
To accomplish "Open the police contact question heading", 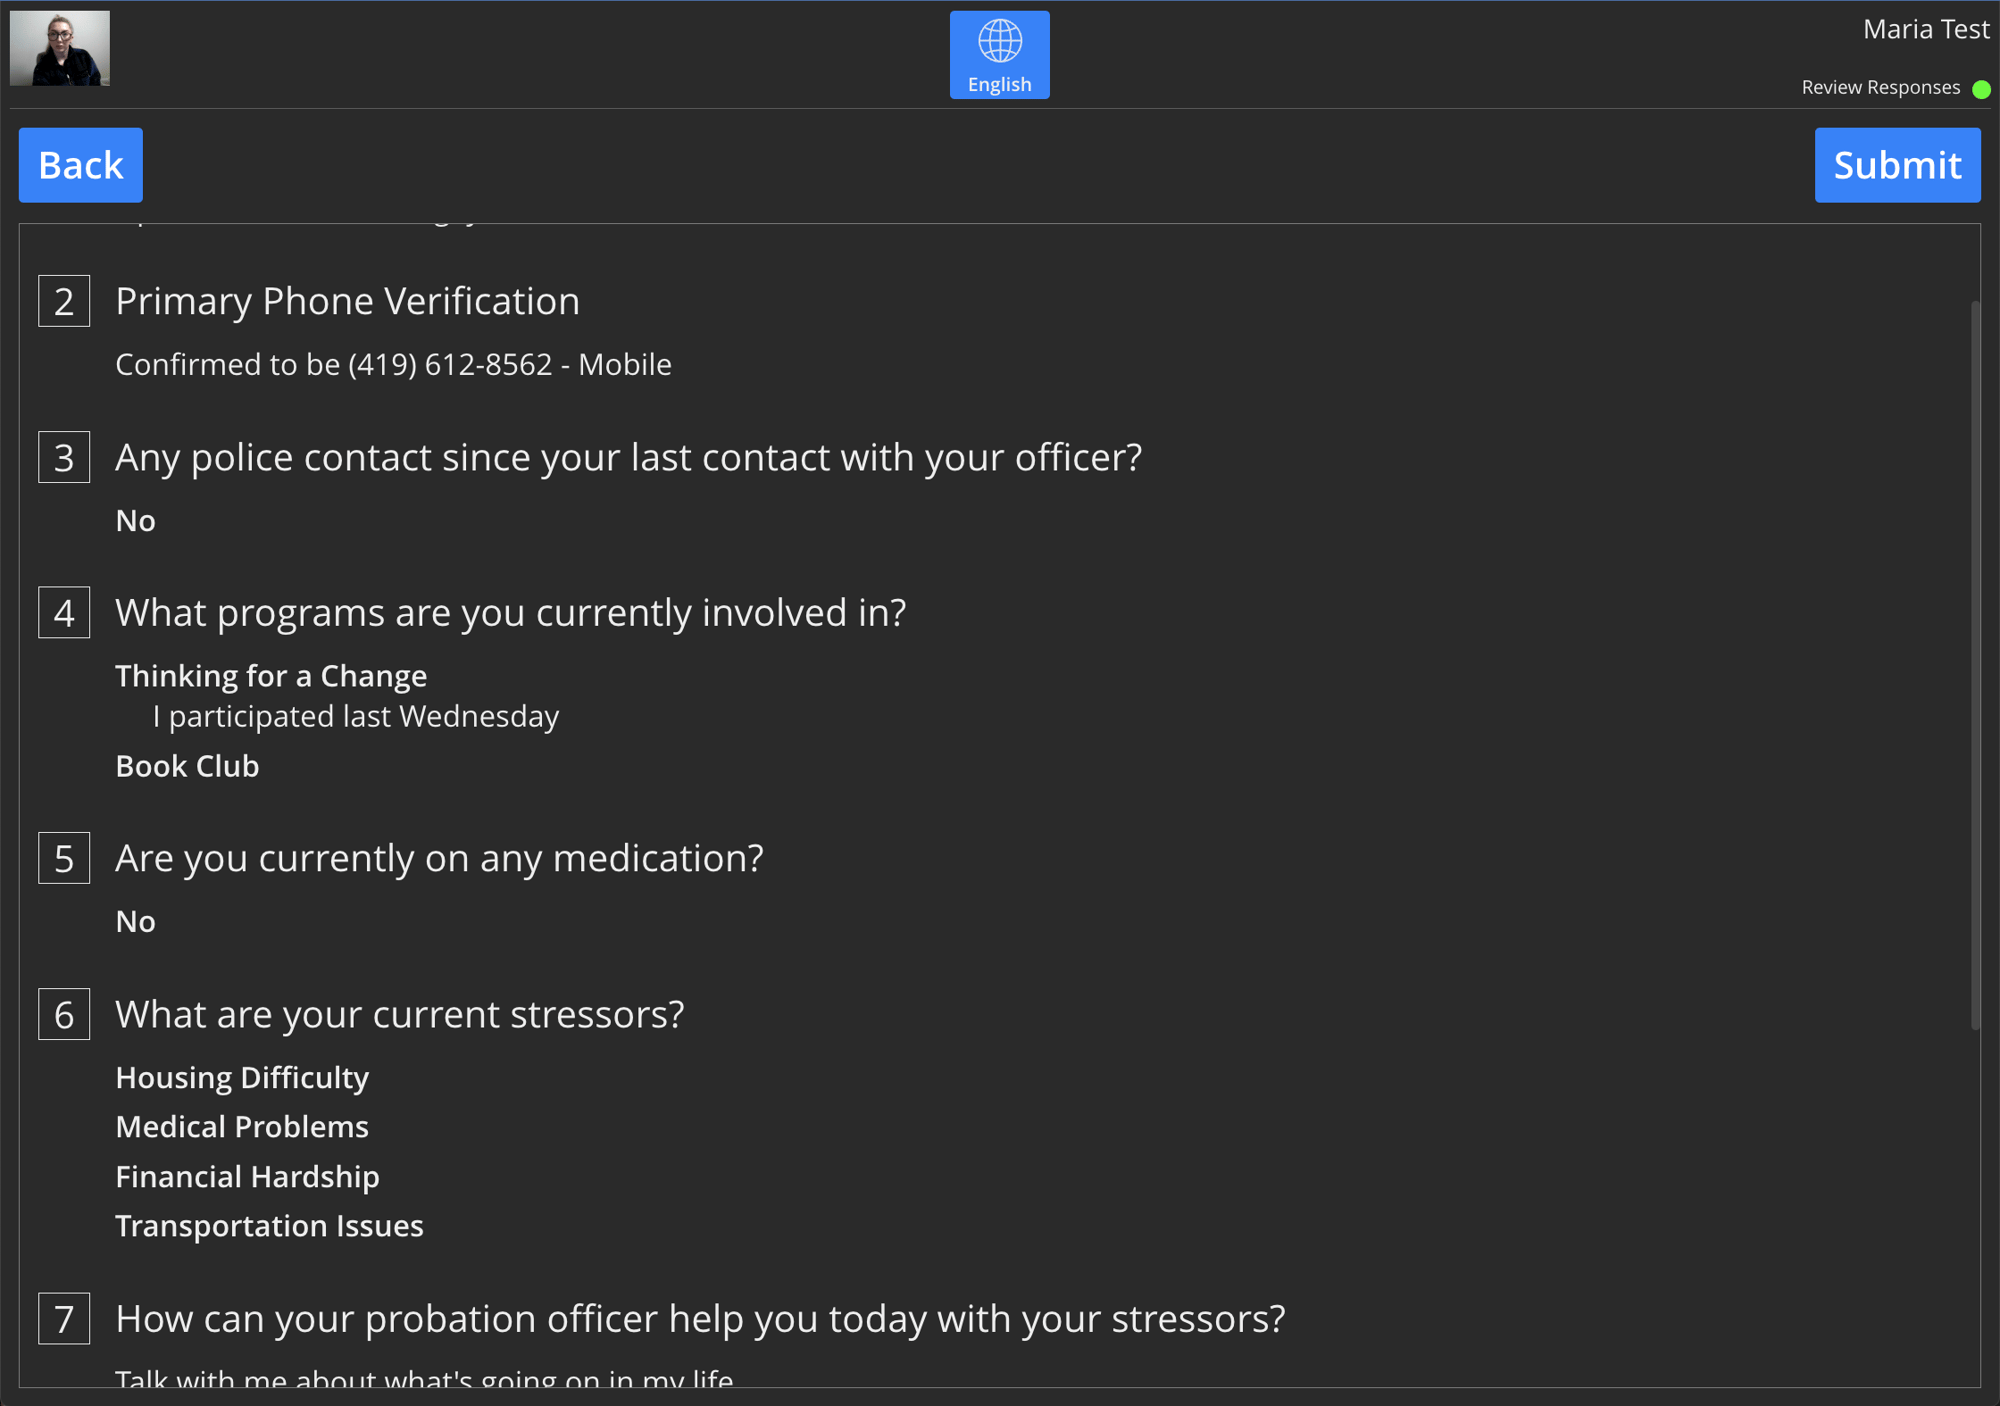I will coord(628,457).
